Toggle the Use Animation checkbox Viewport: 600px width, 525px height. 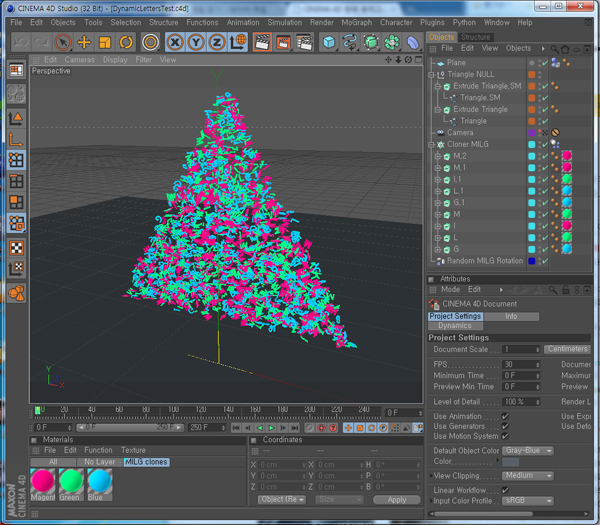click(x=505, y=416)
